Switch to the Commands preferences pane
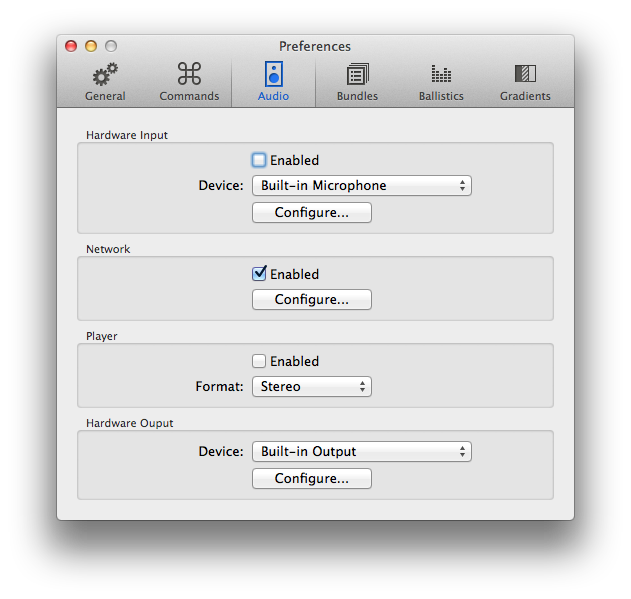Screen dimensions: 631x599 coord(189,82)
